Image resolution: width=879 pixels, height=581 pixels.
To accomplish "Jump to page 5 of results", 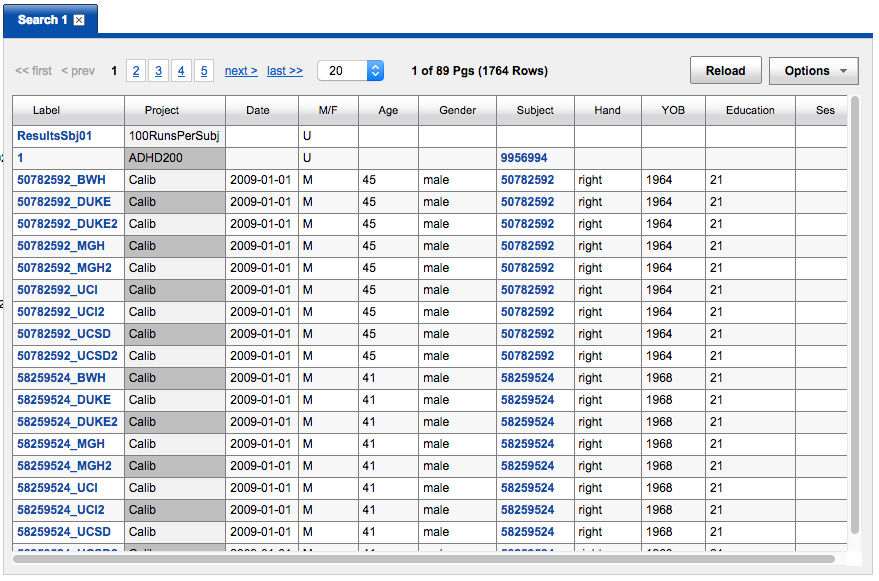I will (x=204, y=71).
